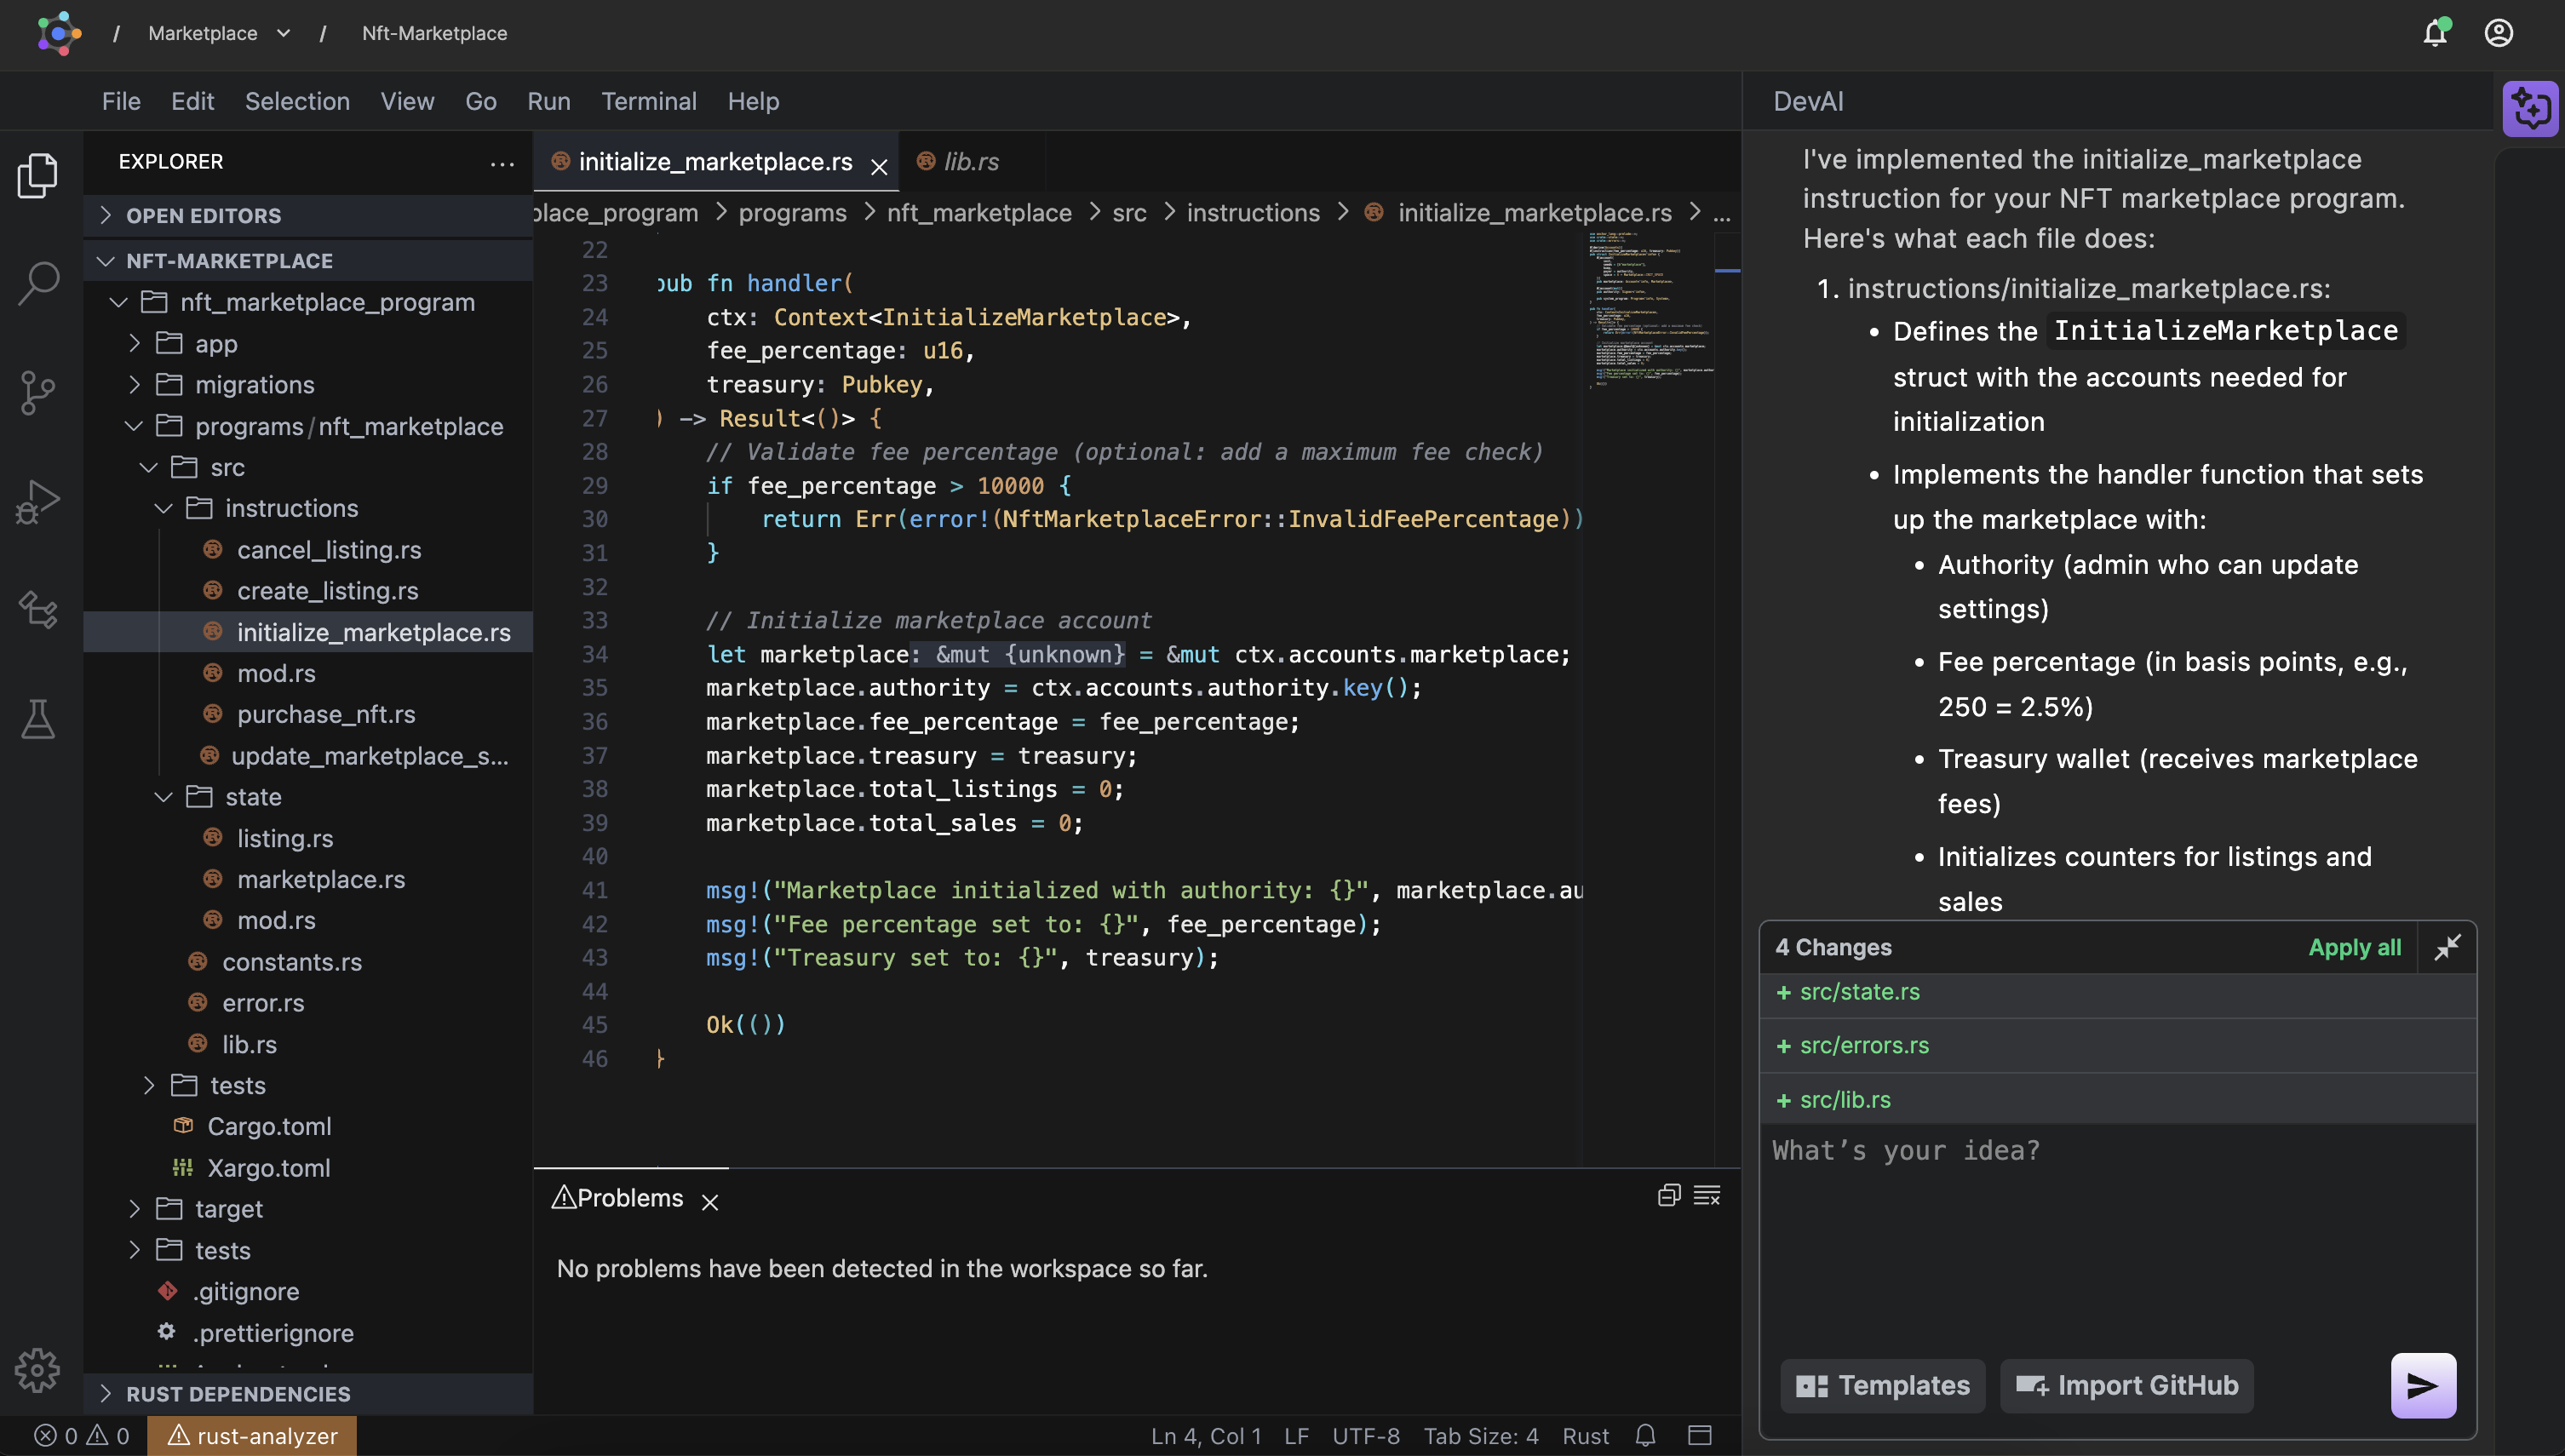Open the Cargo.toml file
The image size is (2565, 1456).
(269, 1126)
